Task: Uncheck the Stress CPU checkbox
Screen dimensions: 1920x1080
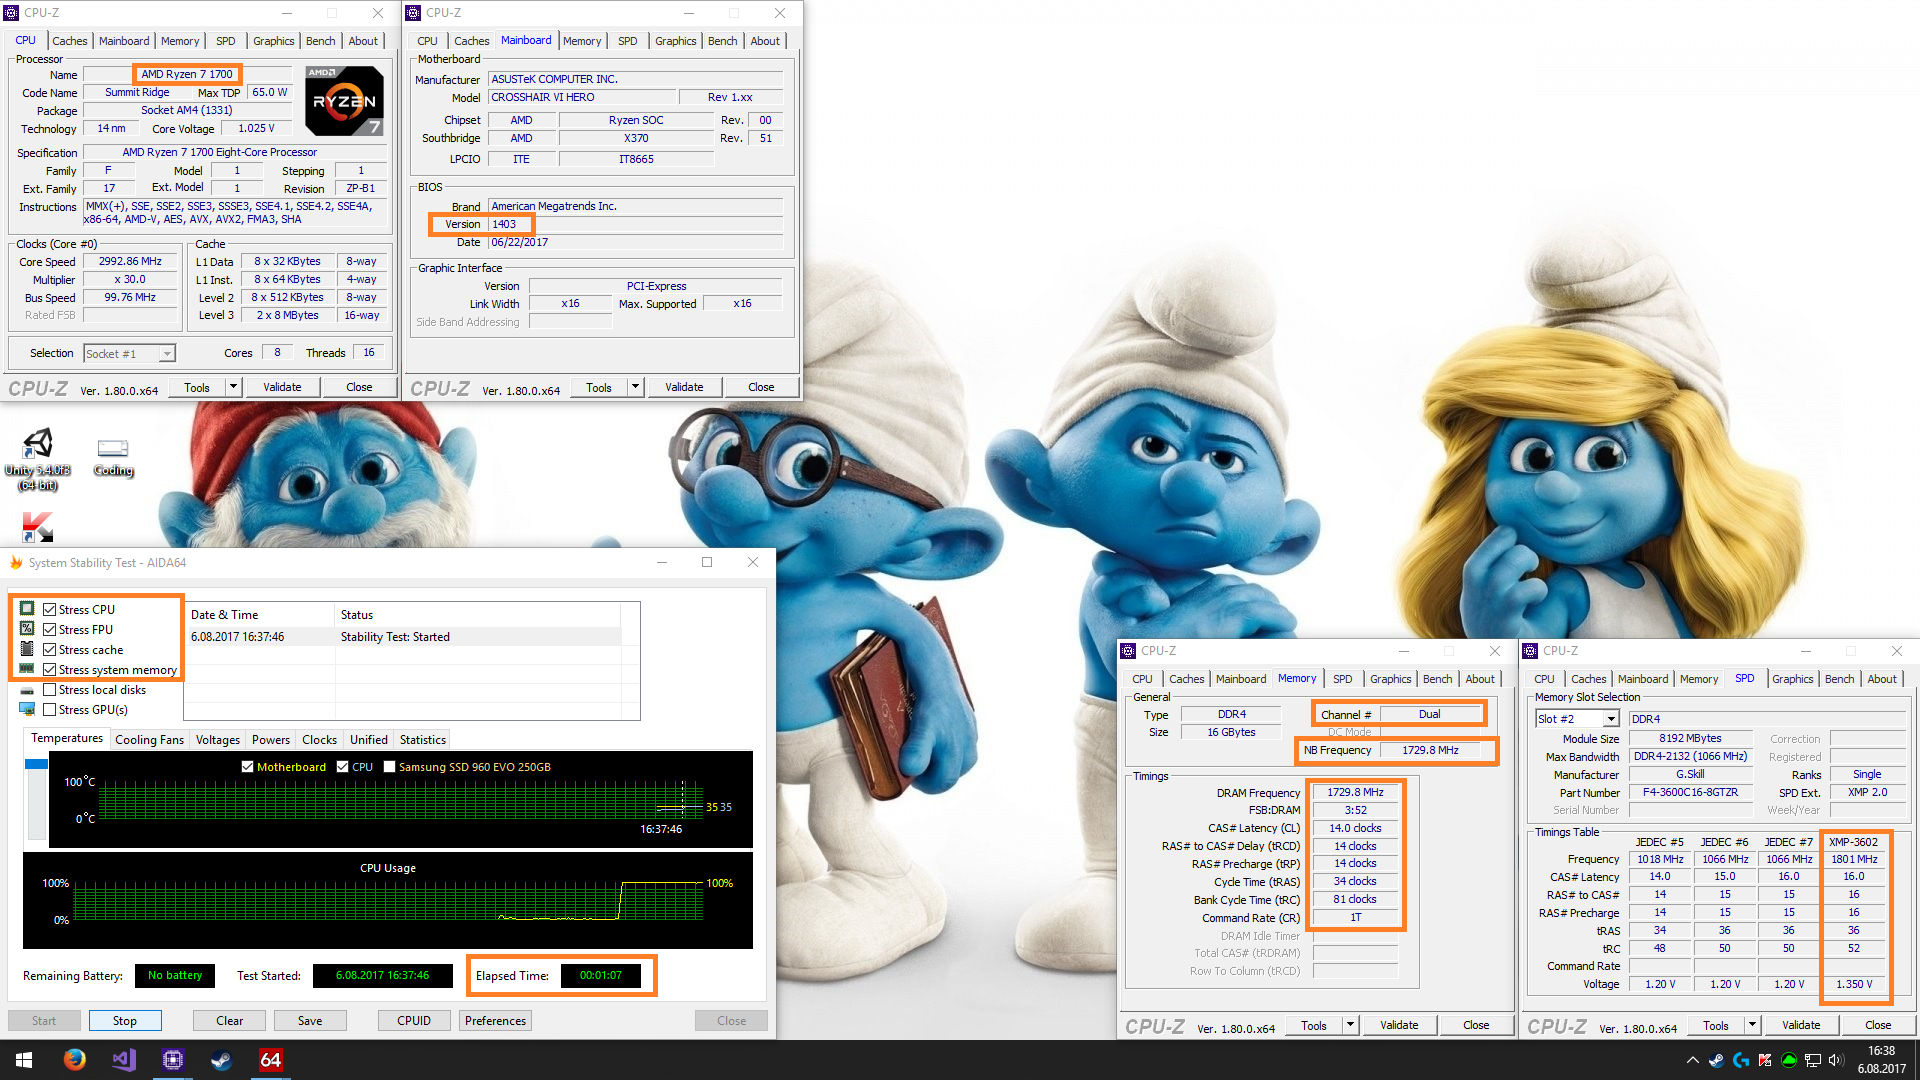Action: 49,610
